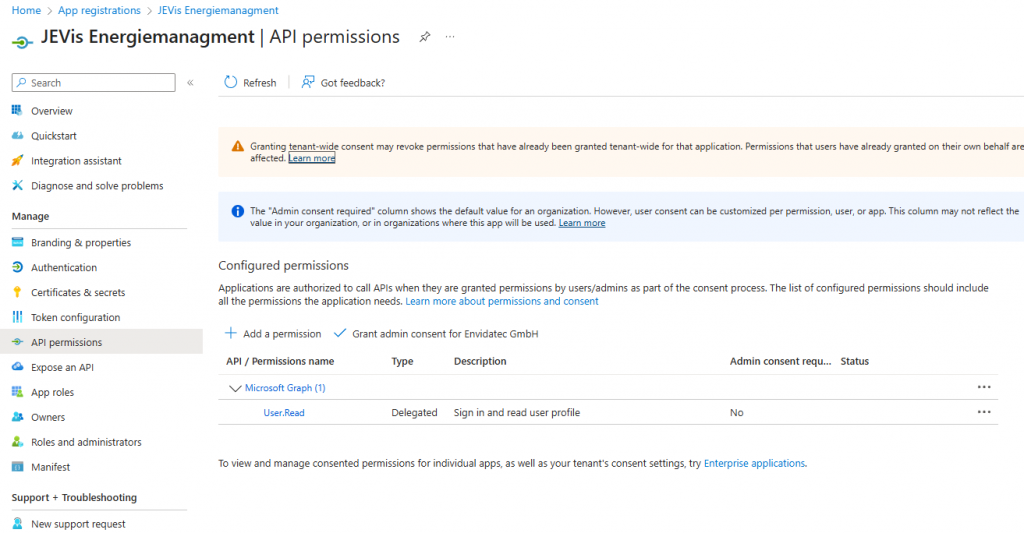Open more options for Microsoft Graph row

[x=984, y=387]
